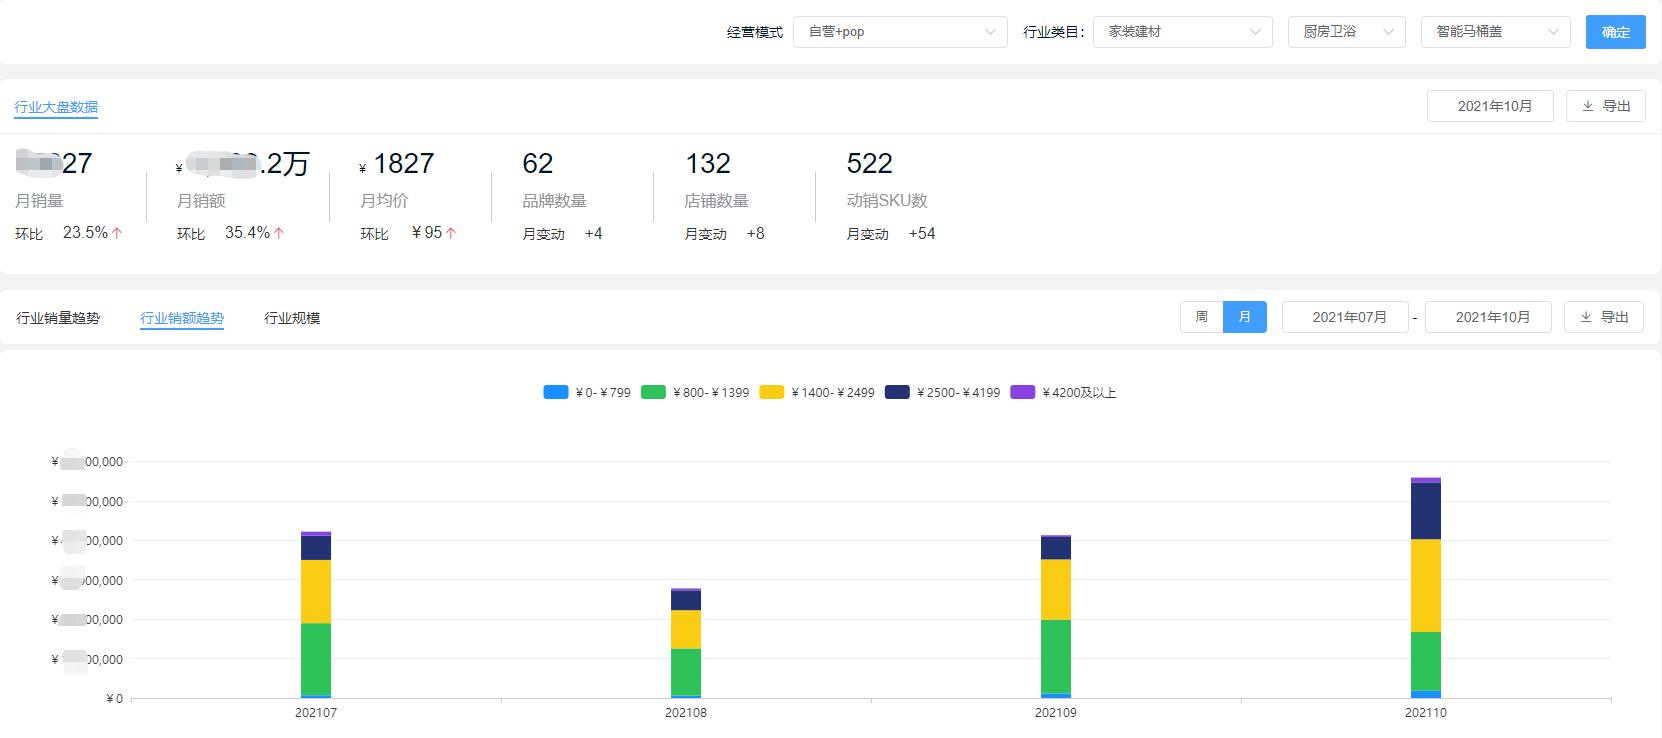Switch to the 行业销量趋势 tab
Viewport: 1662px width, 738px height.
[58, 318]
